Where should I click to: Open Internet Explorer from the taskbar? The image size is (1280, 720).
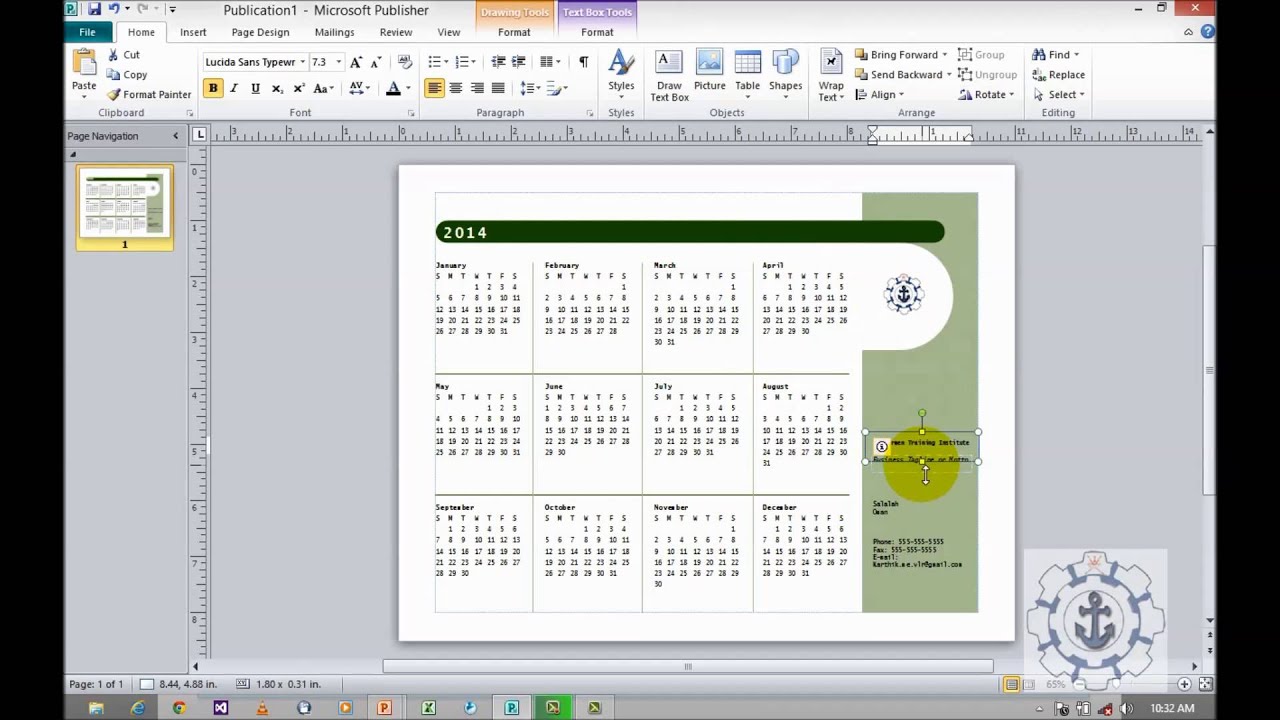(x=138, y=708)
